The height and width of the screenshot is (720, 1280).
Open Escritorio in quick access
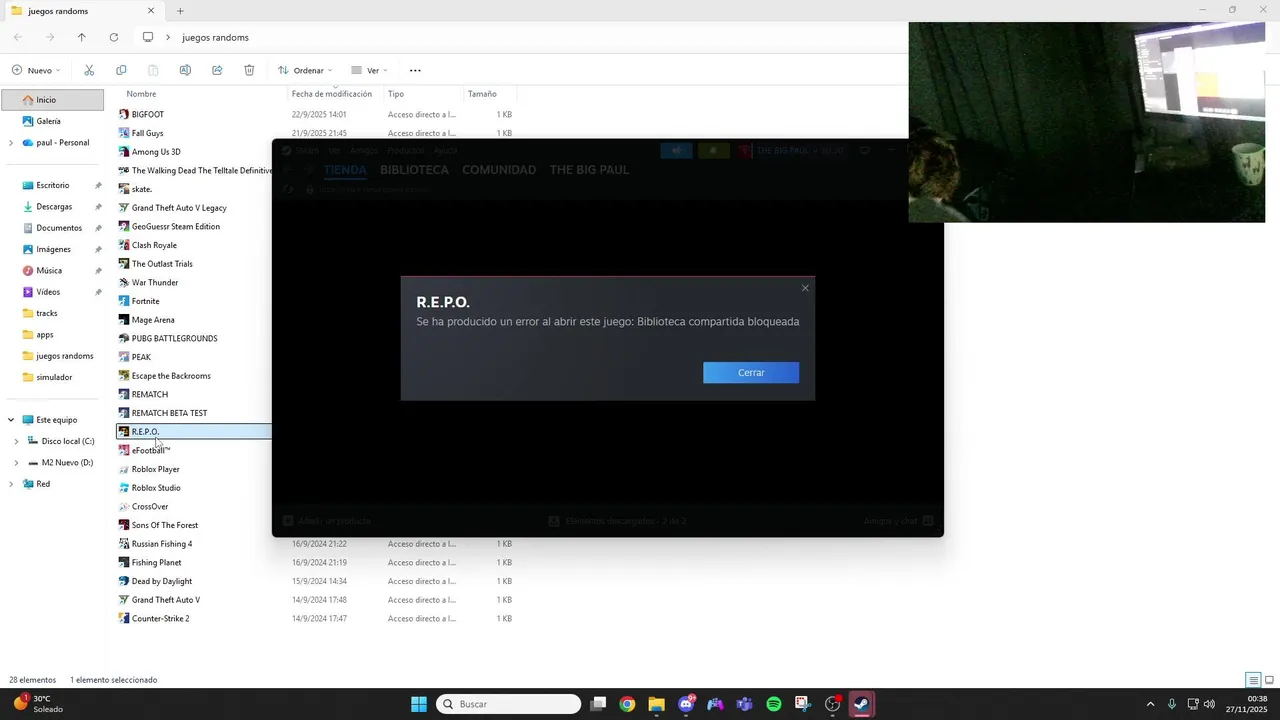click(x=52, y=185)
